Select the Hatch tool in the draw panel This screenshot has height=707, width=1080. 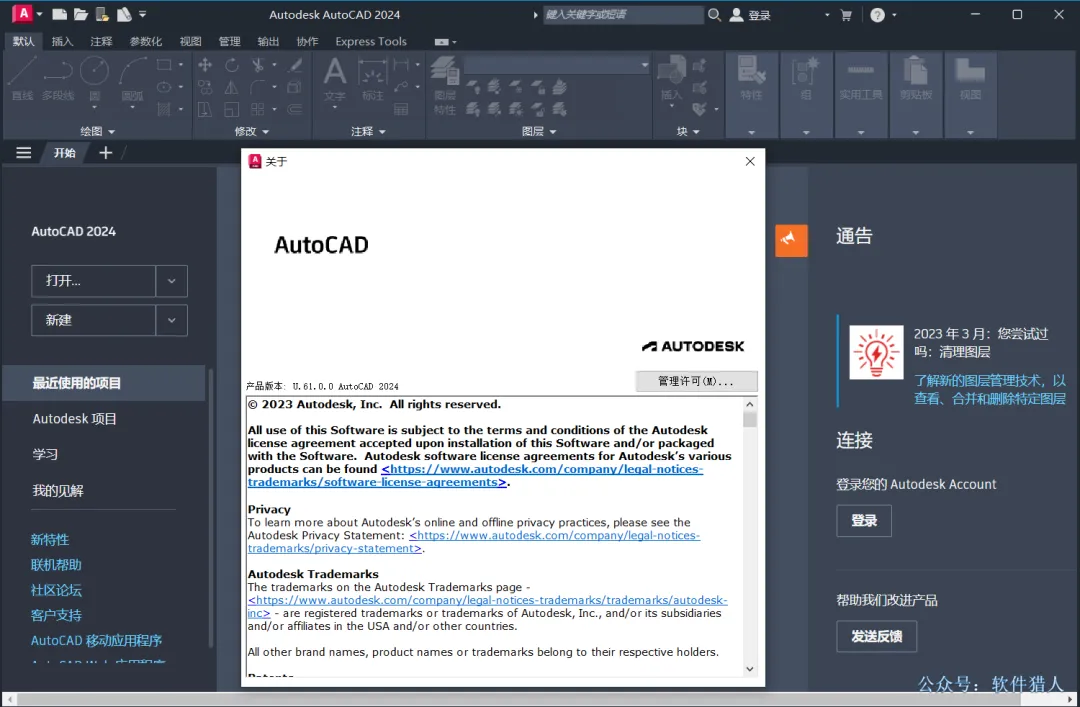point(164,109)
